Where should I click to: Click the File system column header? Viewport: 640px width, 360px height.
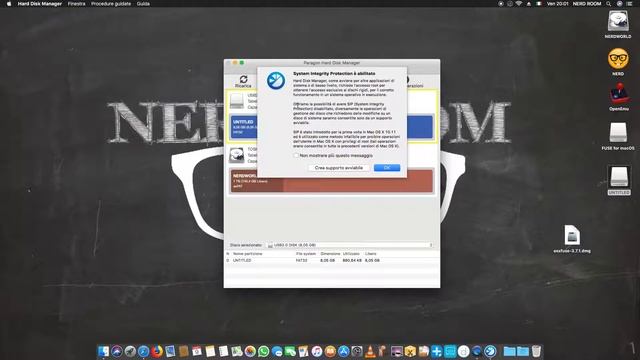click(x=306, y=254)
